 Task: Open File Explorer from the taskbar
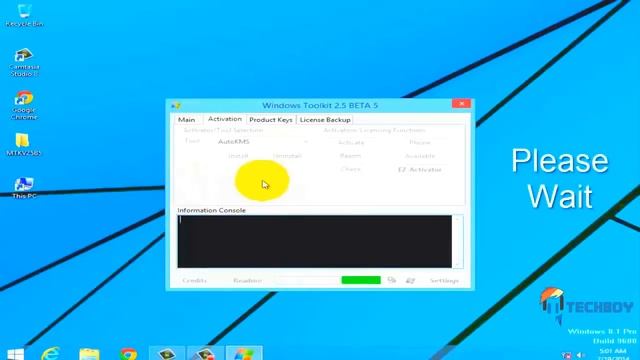(89, 354)
